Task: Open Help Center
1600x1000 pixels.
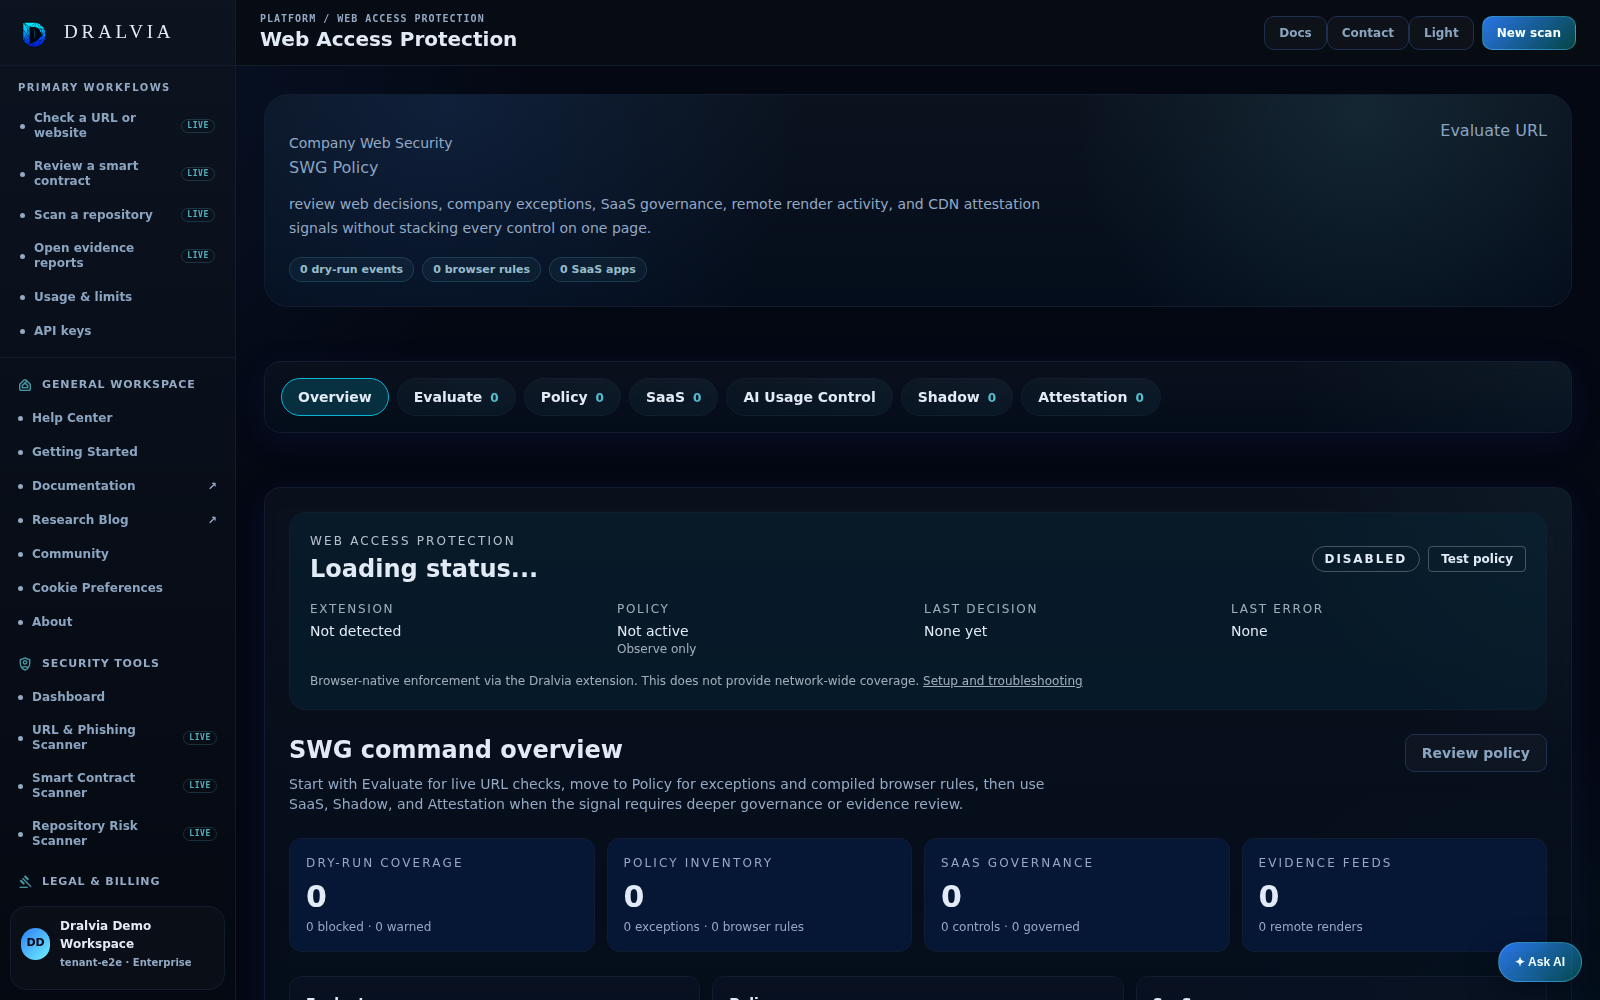Action: [x=117, y=418]
